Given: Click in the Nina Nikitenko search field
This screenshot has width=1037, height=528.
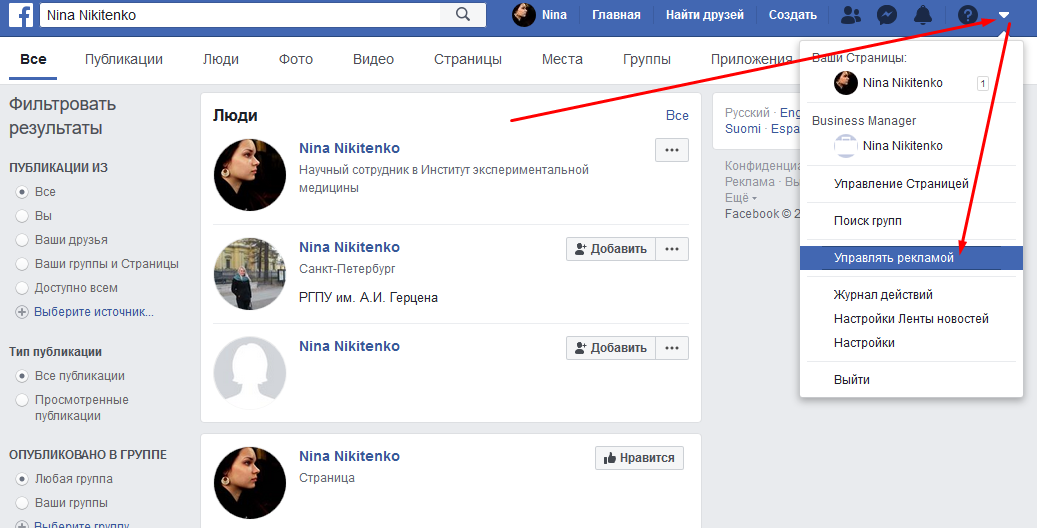Looking at the screenshot, I should pyautogui.click(x=240, y=15).
